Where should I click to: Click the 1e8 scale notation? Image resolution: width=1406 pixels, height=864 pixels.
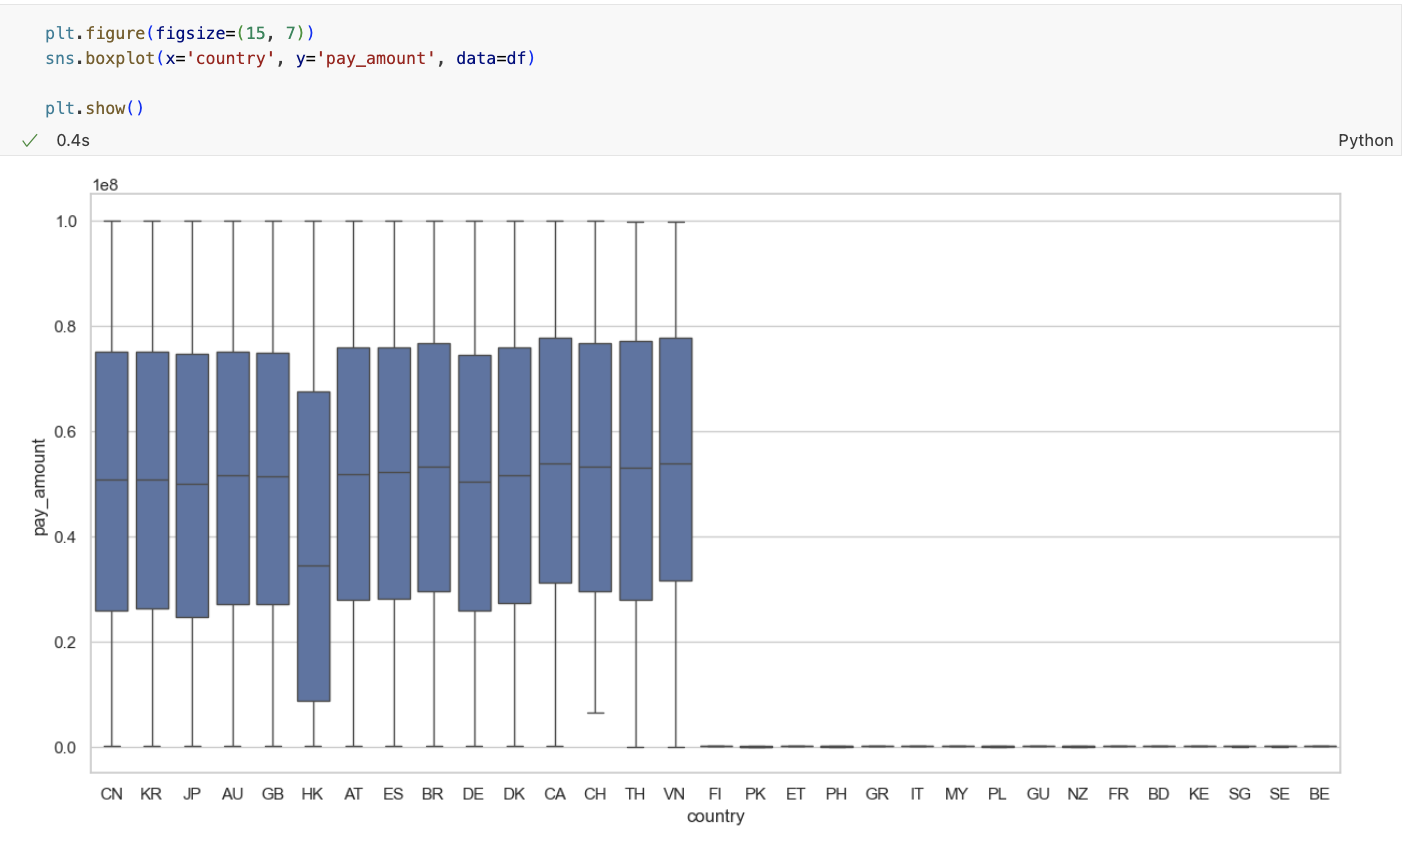click(105, 185)
